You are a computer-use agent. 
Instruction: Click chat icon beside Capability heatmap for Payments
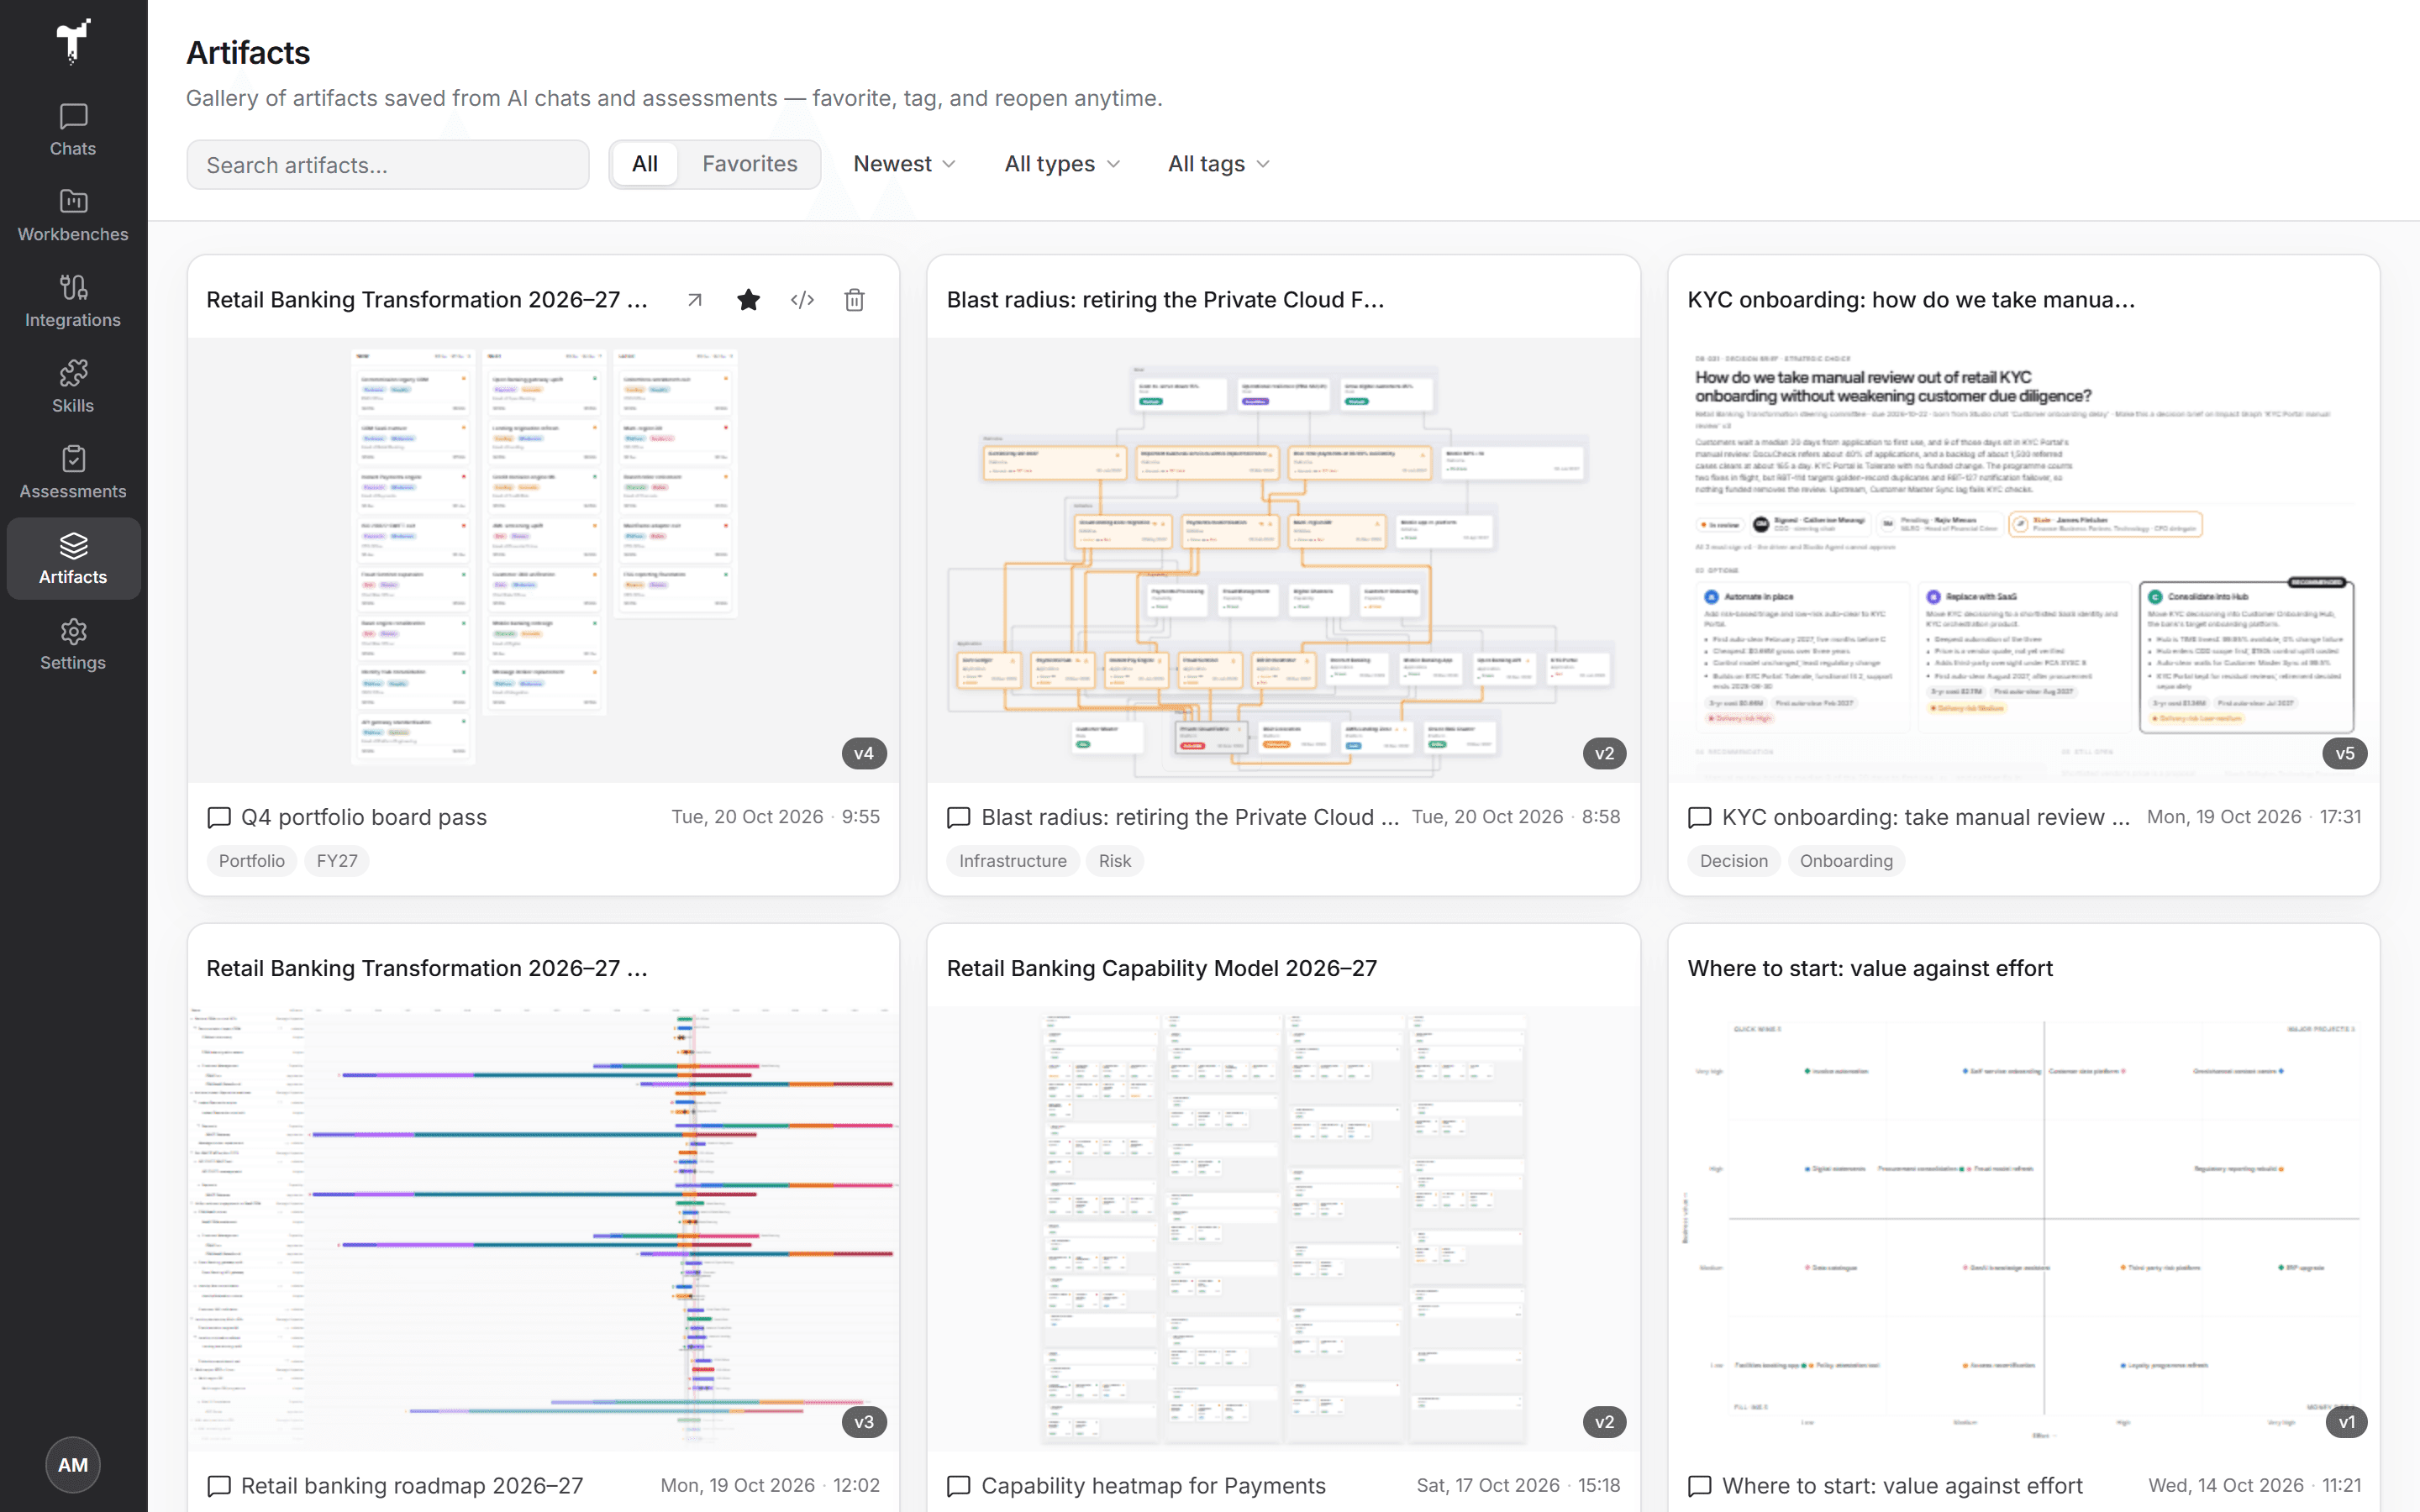959,1486
